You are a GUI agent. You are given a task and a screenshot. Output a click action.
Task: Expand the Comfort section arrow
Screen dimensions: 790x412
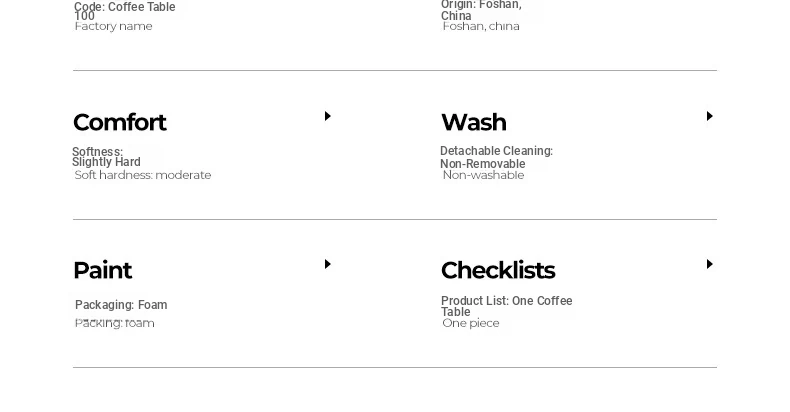click(327, 116)
